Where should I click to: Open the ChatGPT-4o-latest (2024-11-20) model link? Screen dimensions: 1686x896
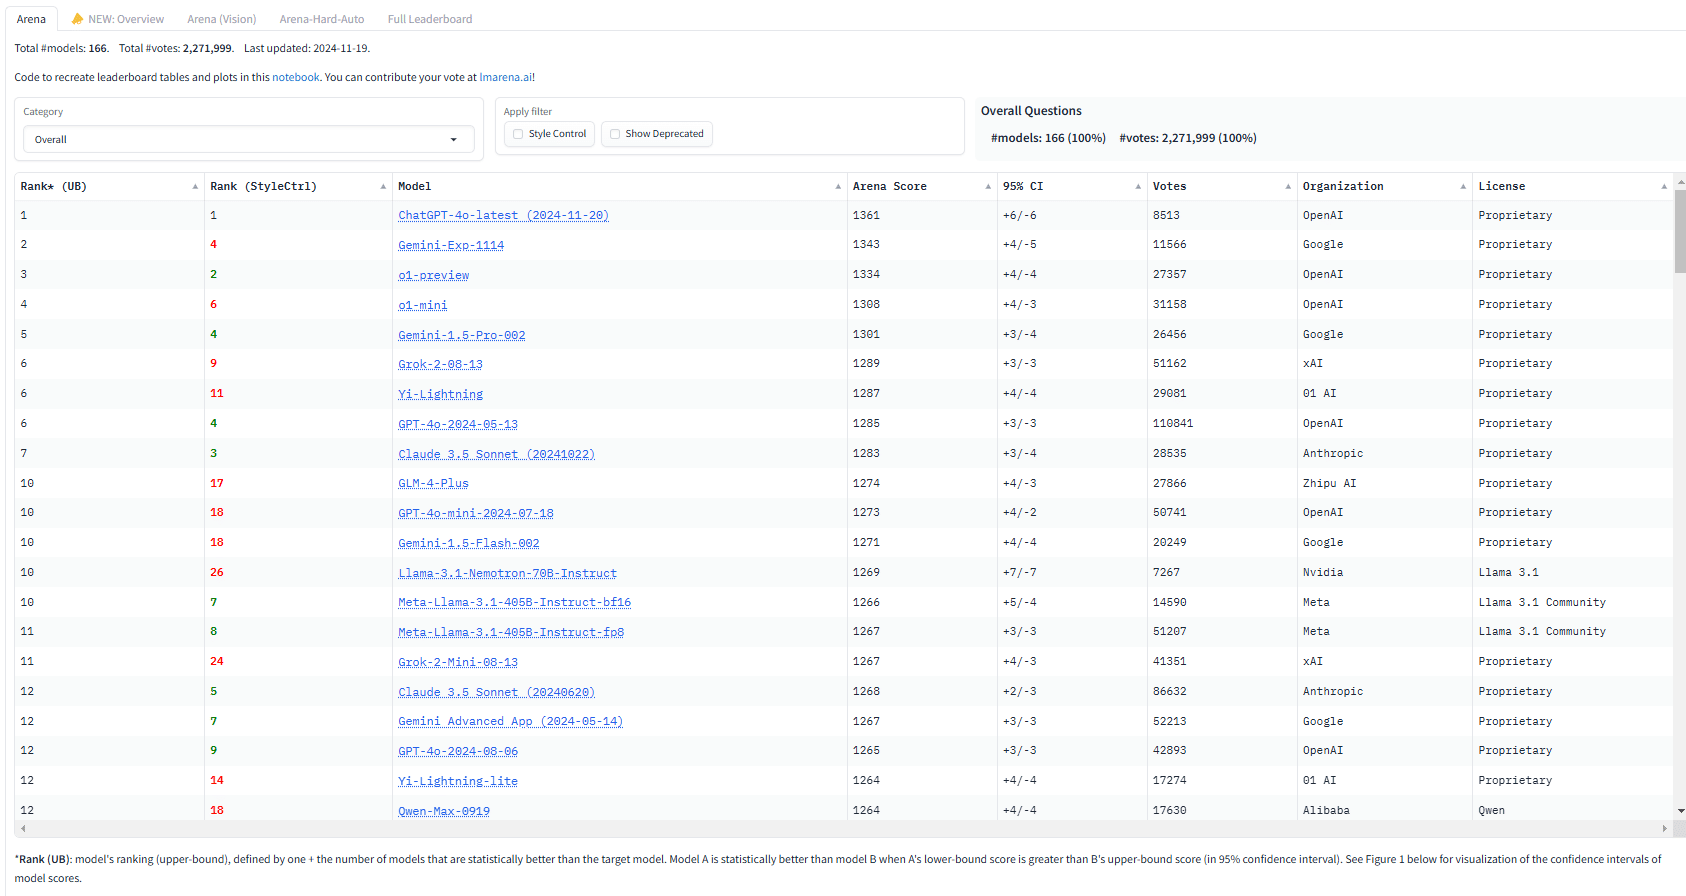pos(503,215)
